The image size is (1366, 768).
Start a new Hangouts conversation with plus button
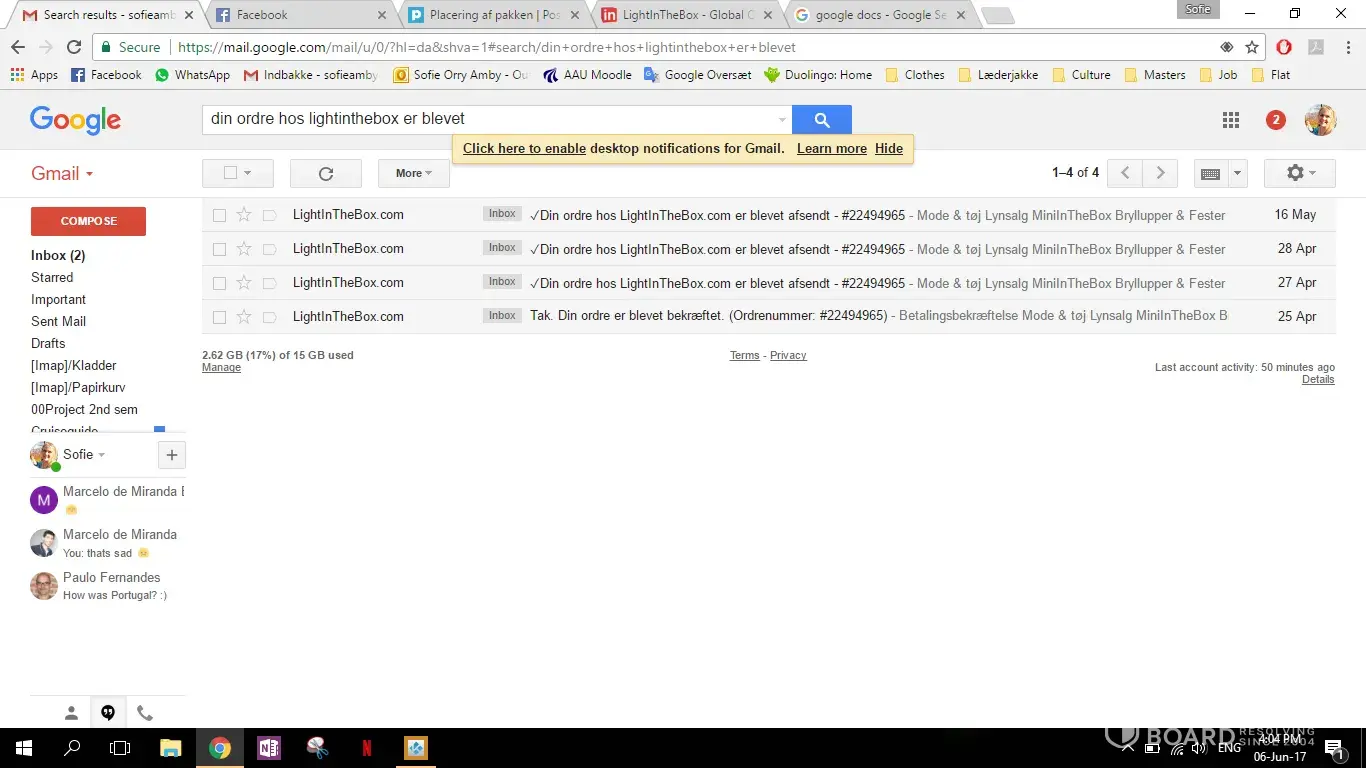172,455
